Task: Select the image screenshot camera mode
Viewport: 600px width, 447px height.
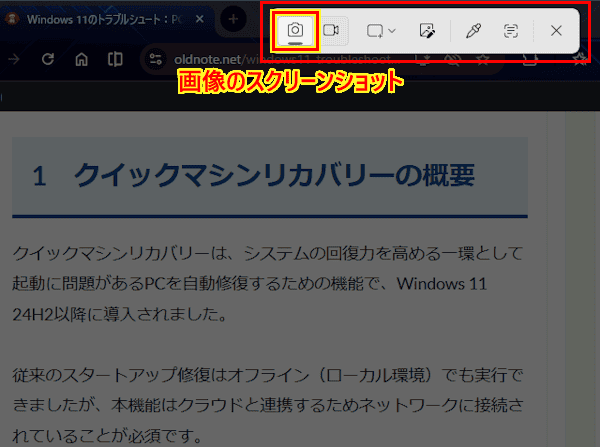Action: tap(295, 31)
